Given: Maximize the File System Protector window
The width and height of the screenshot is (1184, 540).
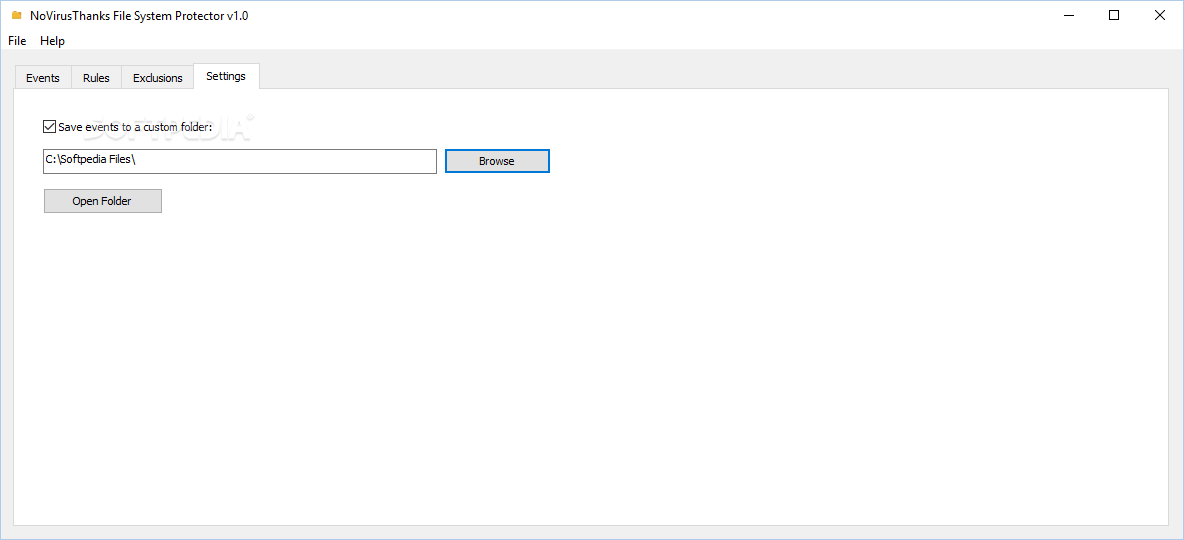Looking at the screenshot, I should pyautogui.click(x=1114, y=15).
